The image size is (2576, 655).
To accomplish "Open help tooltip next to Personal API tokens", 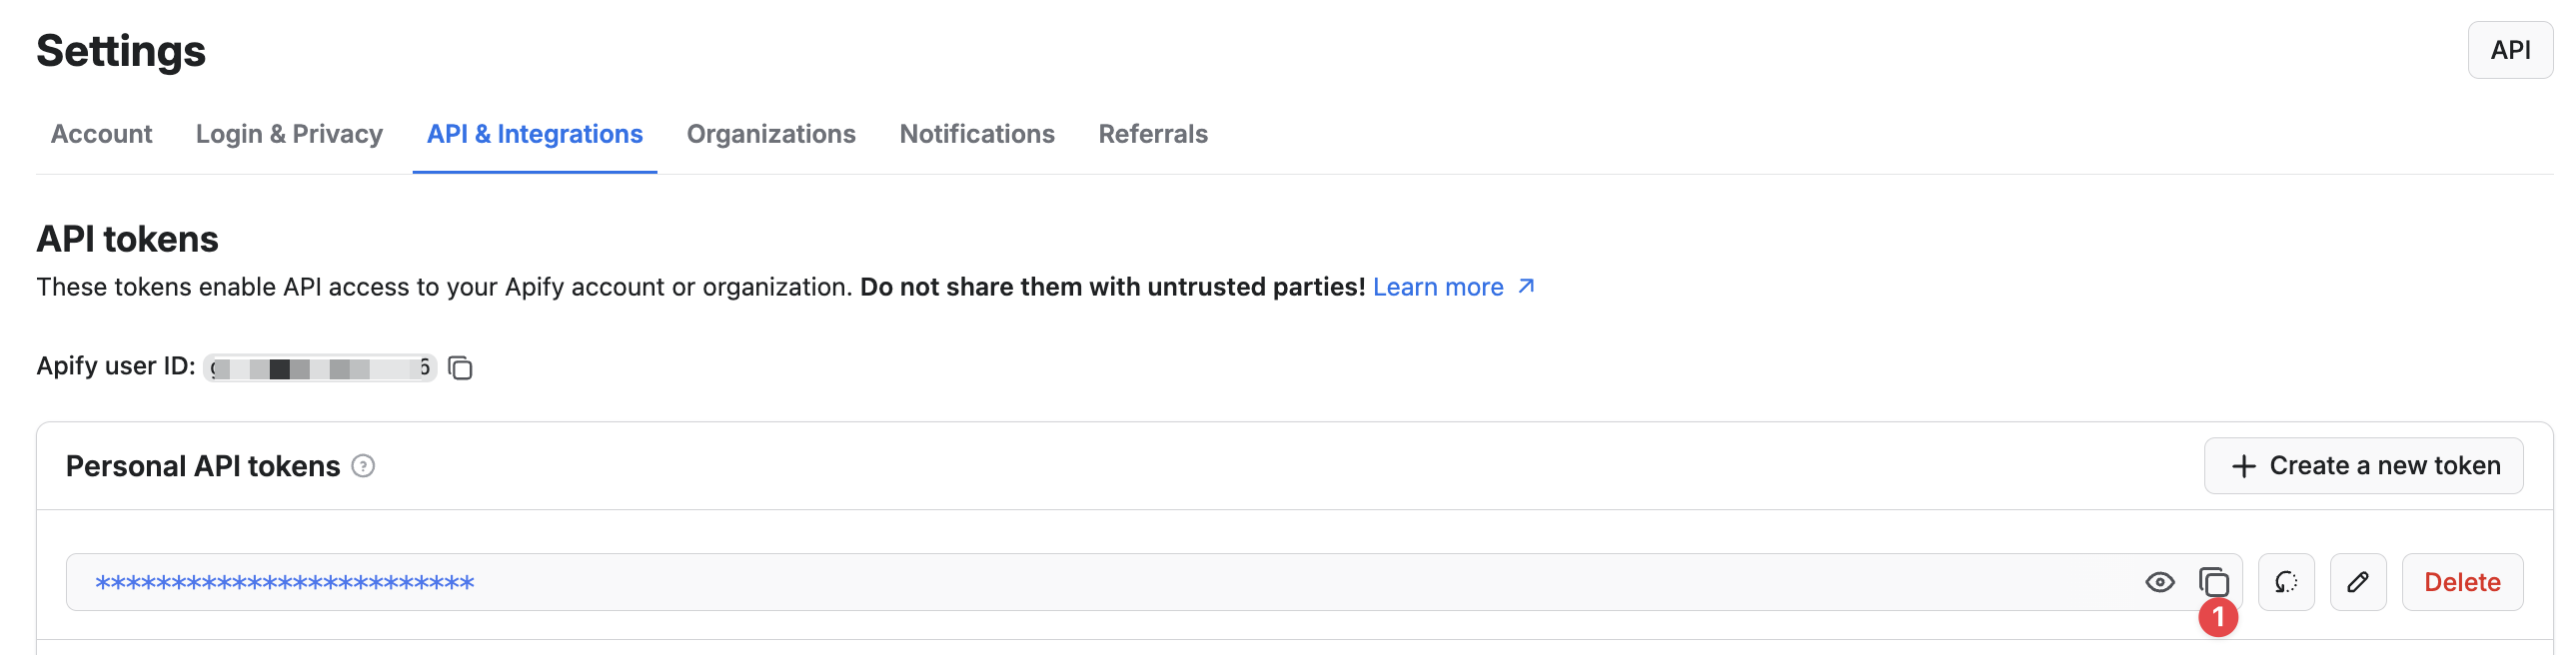I will coord(364,466).
